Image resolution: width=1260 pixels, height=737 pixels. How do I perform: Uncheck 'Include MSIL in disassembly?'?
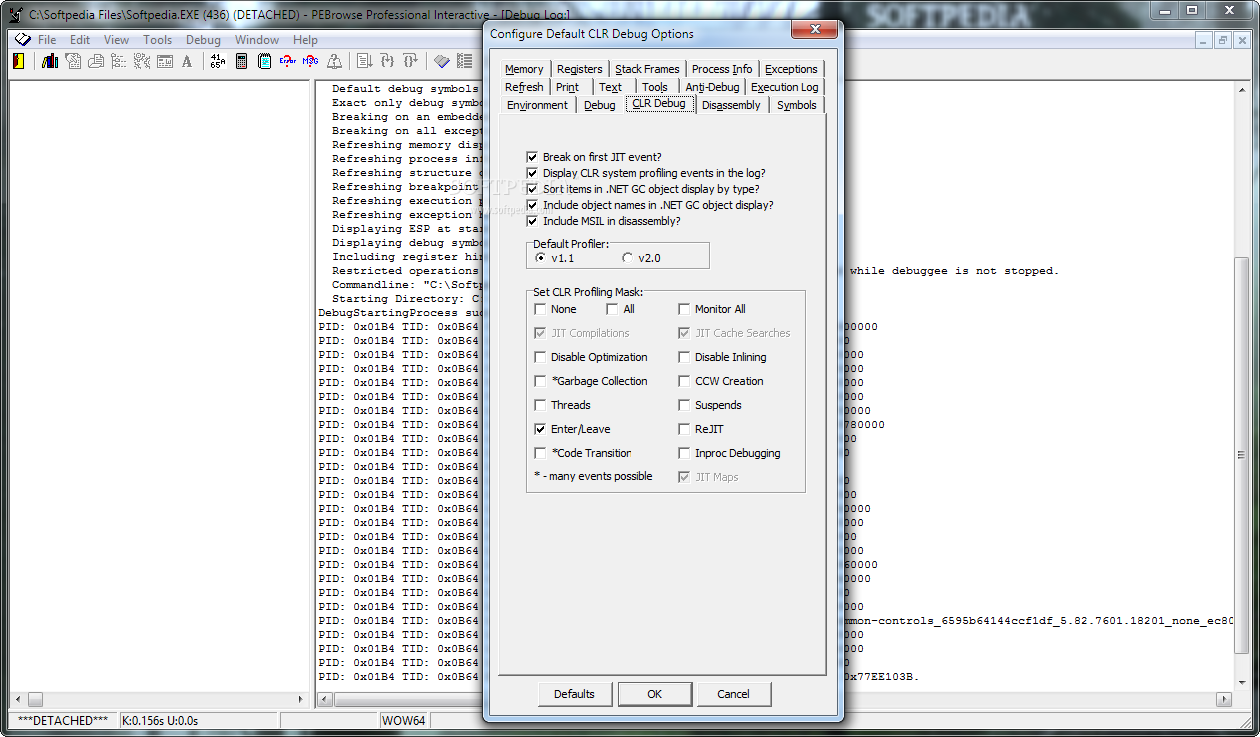coord(532,221)
